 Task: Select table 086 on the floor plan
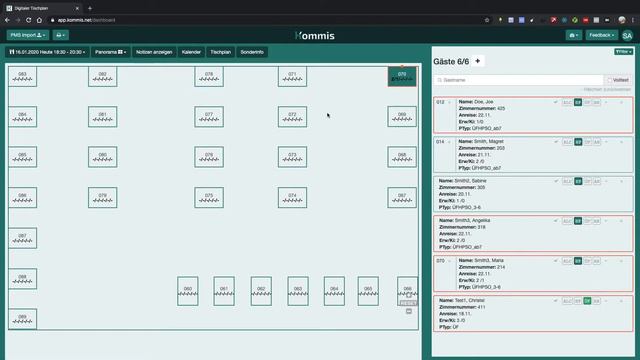22,198
